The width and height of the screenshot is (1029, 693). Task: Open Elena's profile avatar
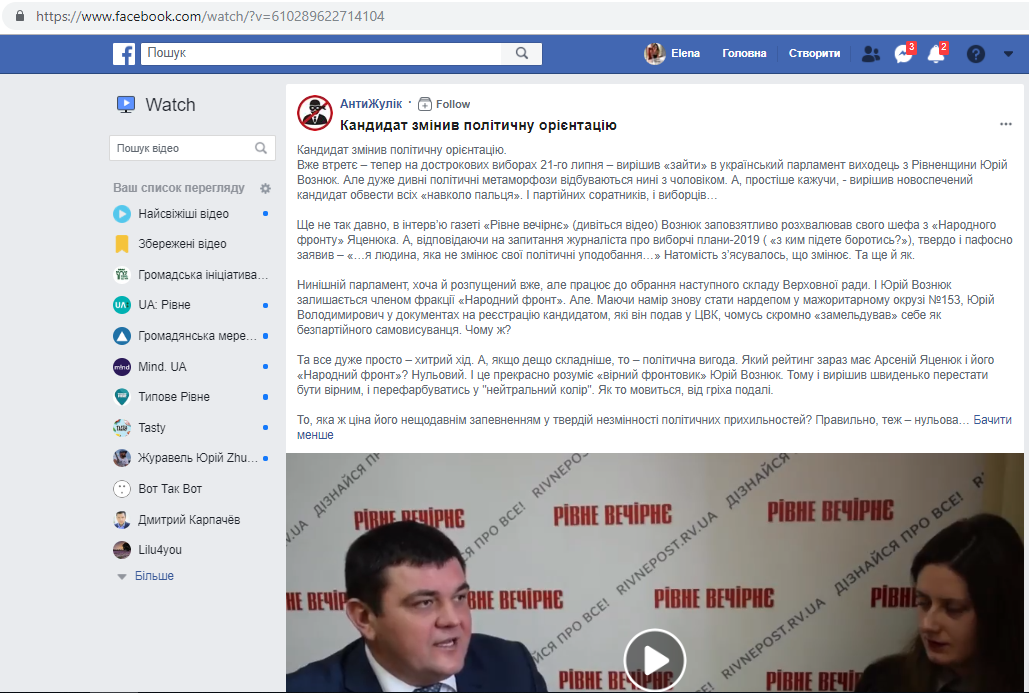click(654, 54)
